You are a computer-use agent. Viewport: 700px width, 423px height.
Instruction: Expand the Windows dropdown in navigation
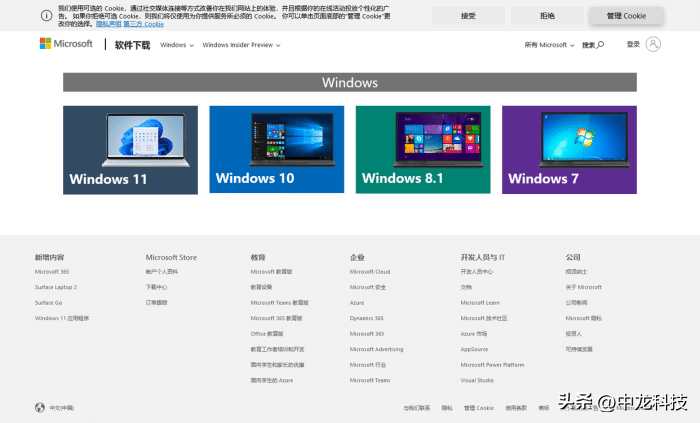177,45
